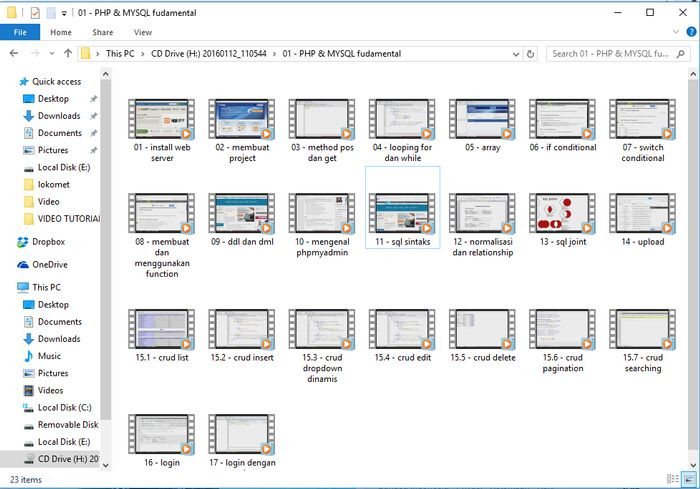Image resolution: width=700 pixels, height=489 pixels.
Task: Select large icons view button in status bar
Action: (689, 481)
